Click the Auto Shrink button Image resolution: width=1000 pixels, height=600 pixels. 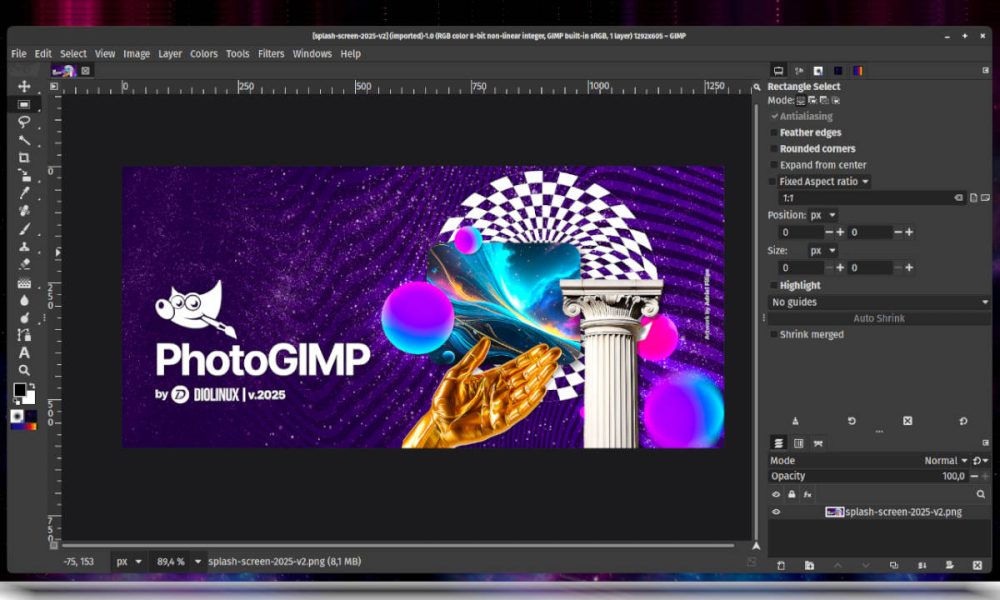[879, 318]
